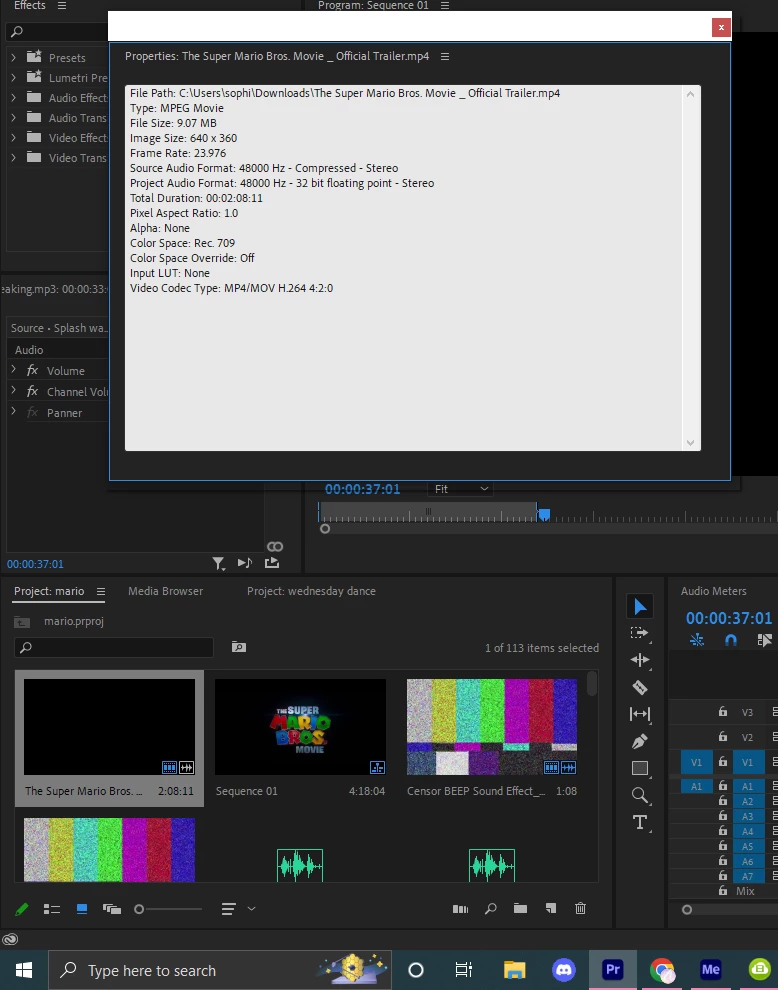Screen dimensions: 778x990
Task: Click the export arrow icon in Effect Controls
Action: (272, 563)
